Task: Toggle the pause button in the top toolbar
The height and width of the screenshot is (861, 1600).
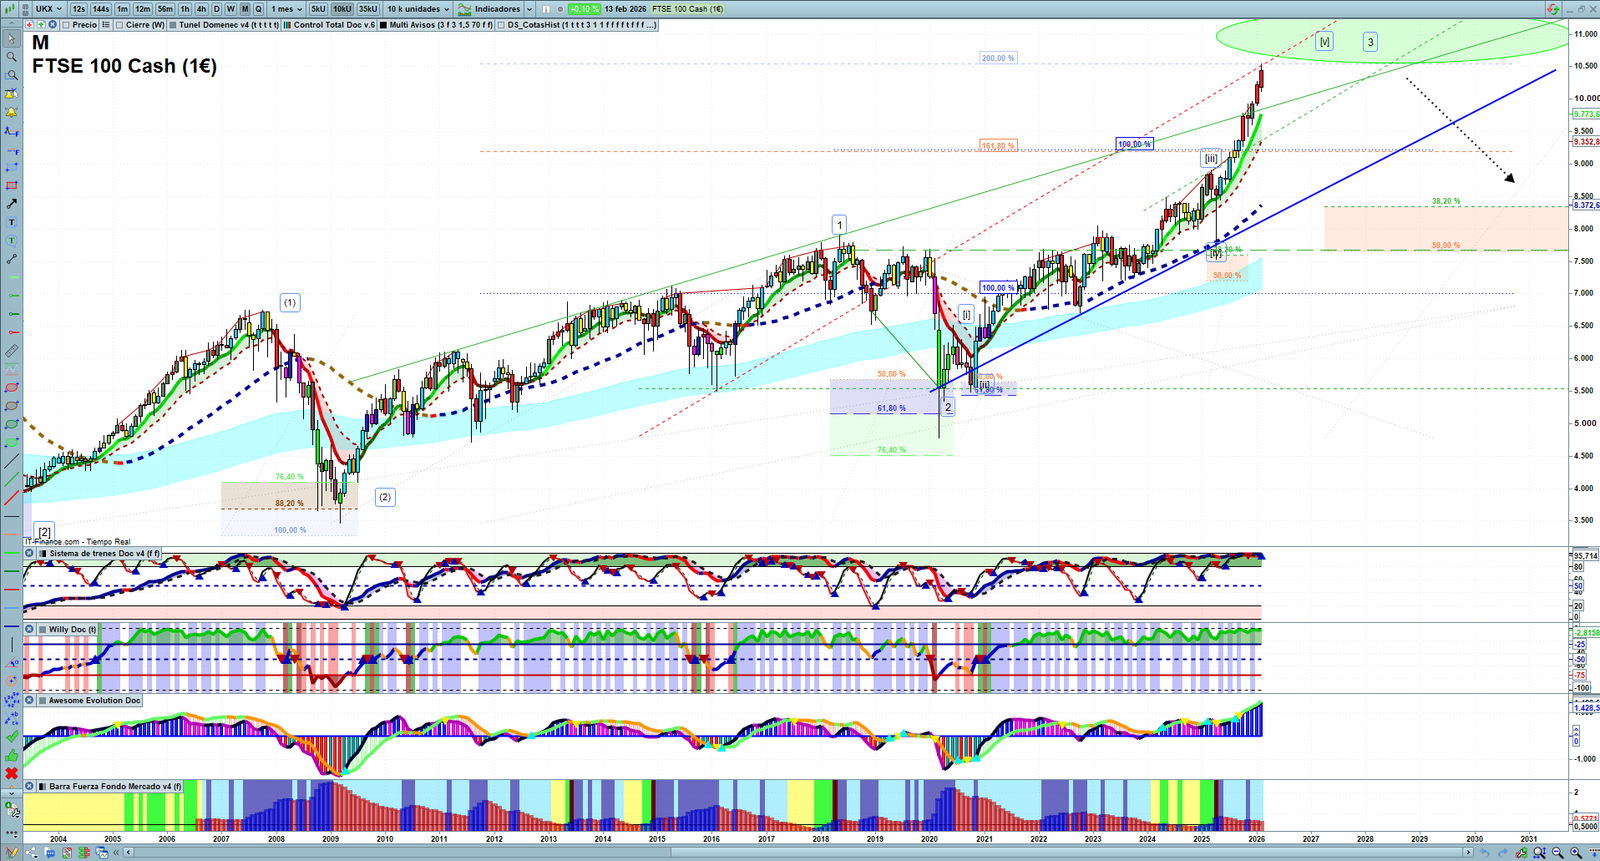Action: pos(546,9)
